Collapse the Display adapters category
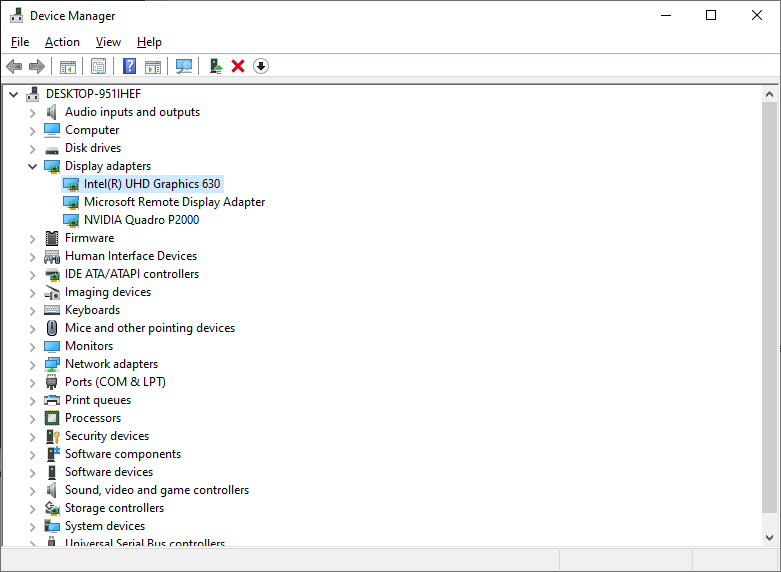Screen dimensions: 781x572 point(32,166)
